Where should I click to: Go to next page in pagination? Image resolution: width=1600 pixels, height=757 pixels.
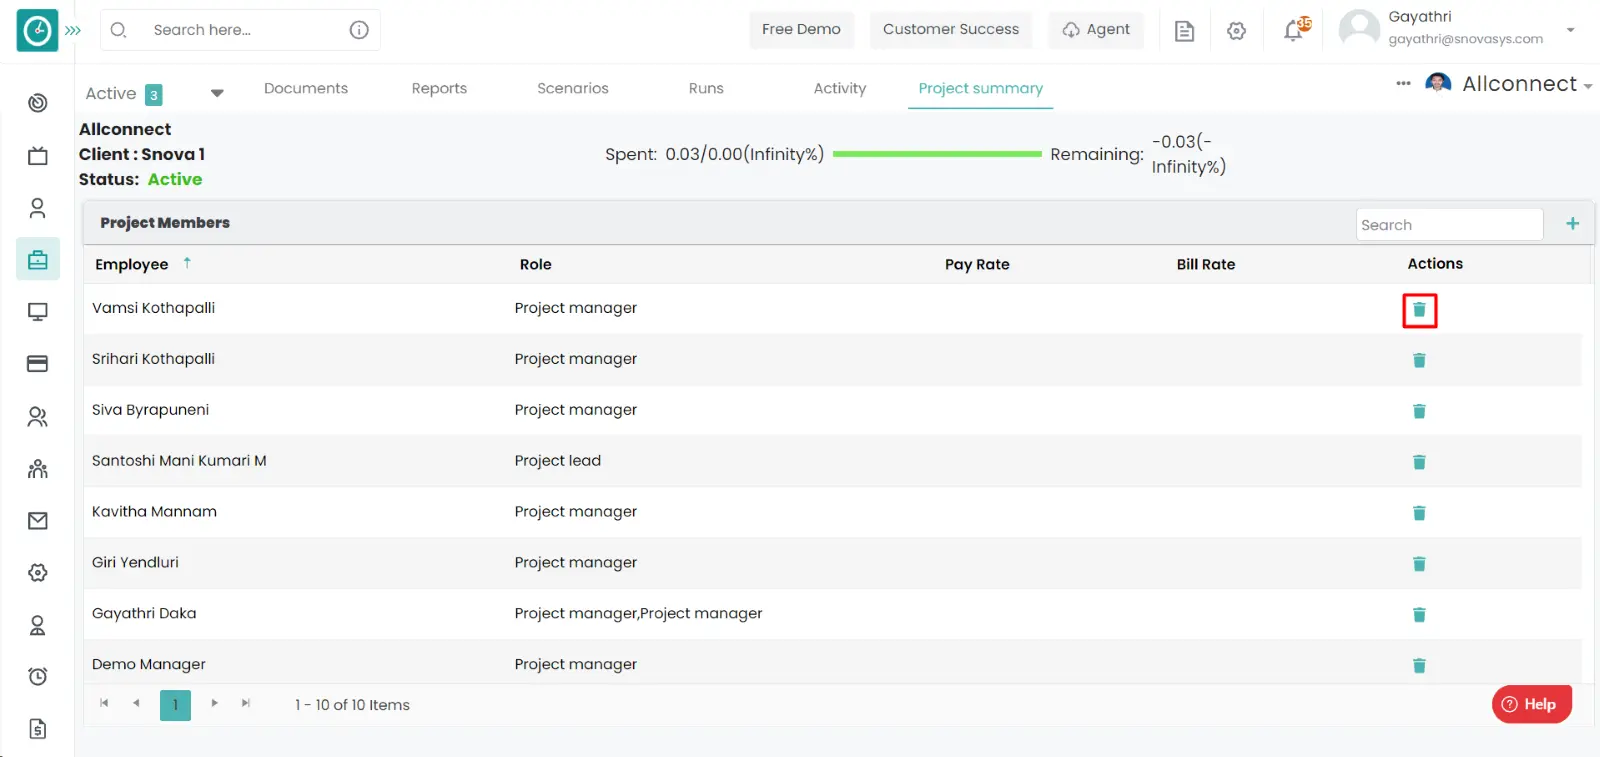(214, 704)
